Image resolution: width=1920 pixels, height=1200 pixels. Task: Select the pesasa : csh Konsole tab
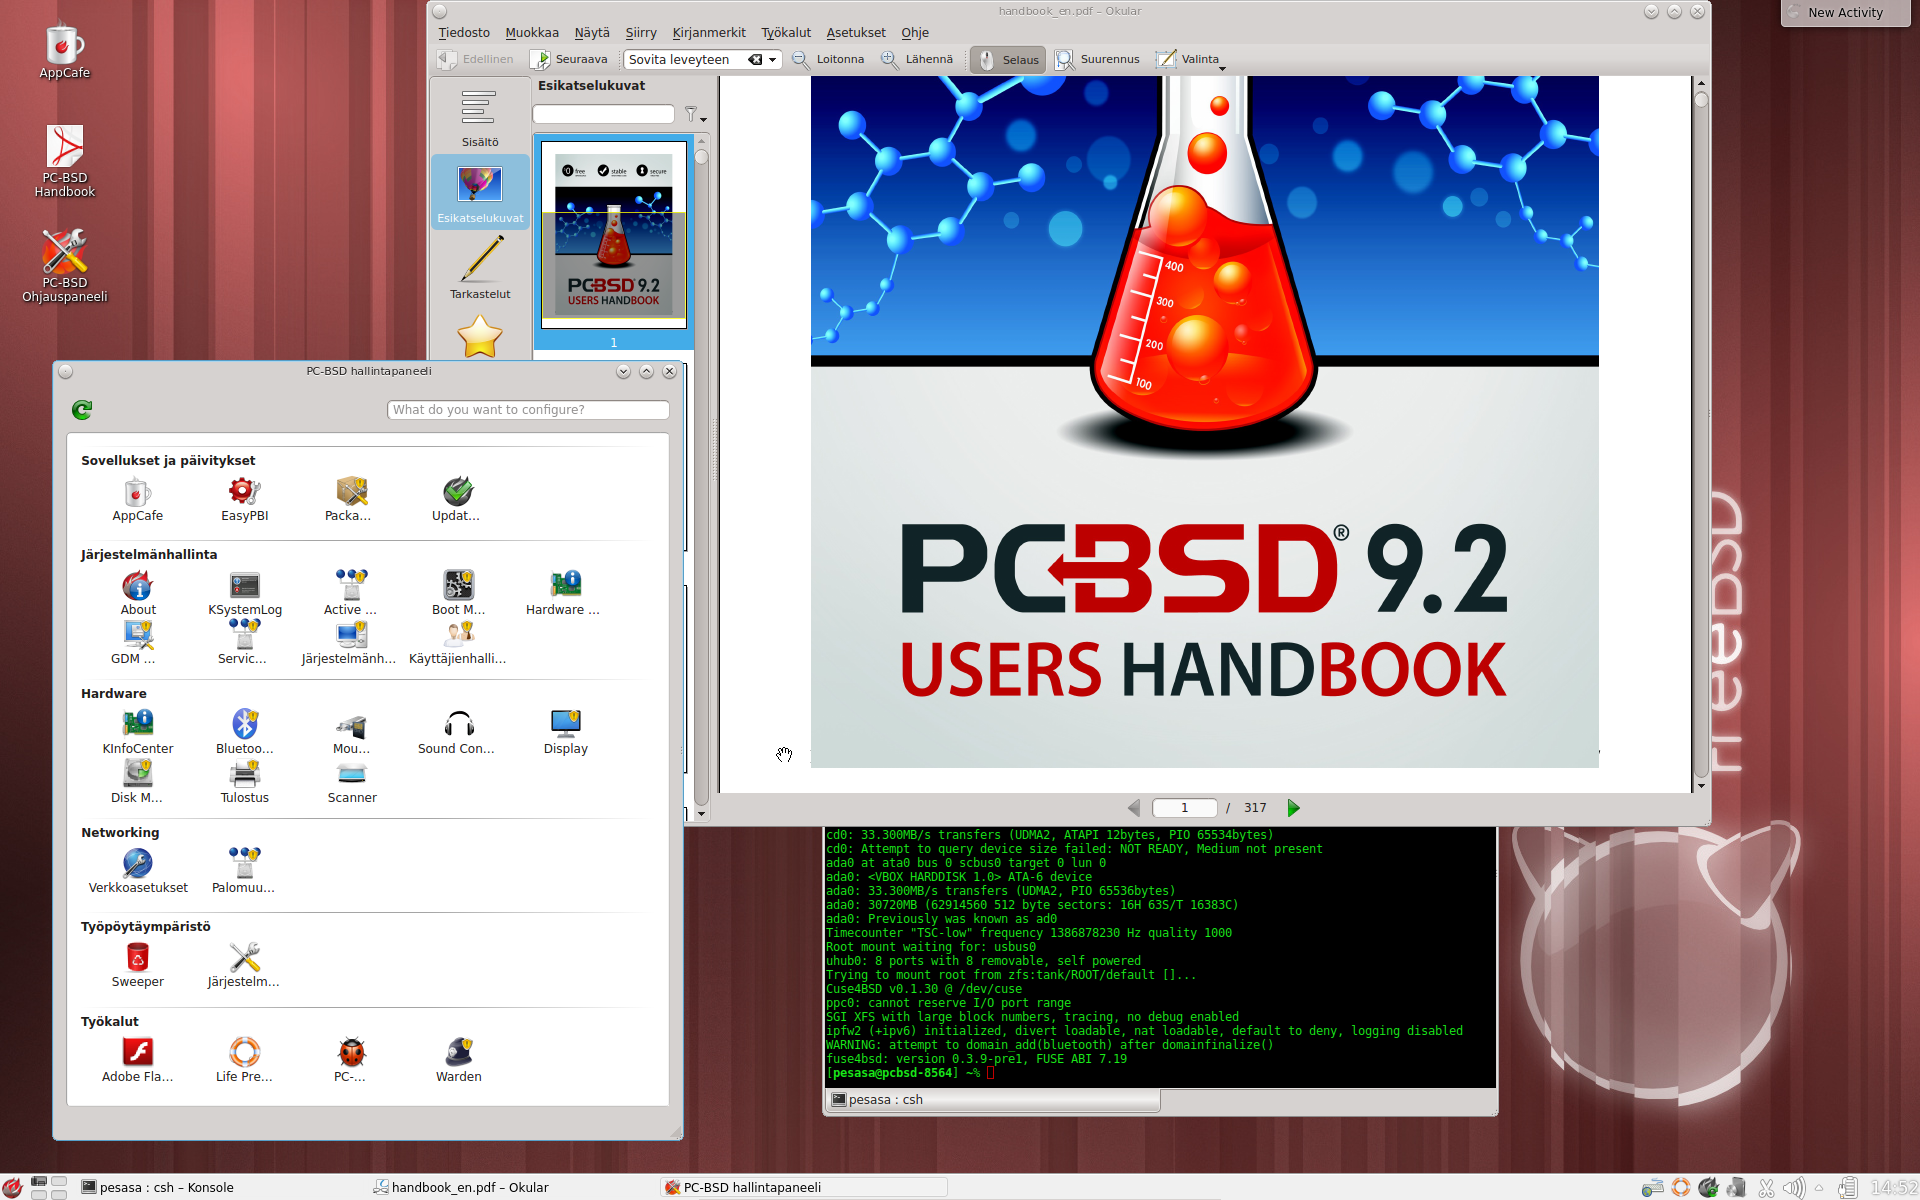point(993,1100)
